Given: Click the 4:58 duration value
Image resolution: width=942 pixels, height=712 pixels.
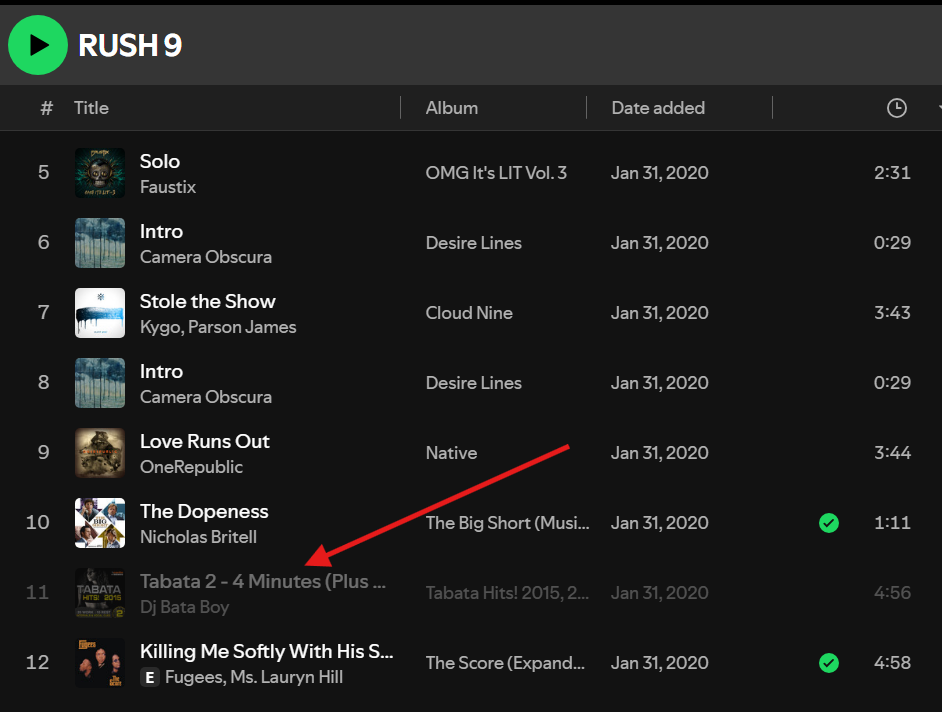Looking at the screenshot, I should 892,663.
